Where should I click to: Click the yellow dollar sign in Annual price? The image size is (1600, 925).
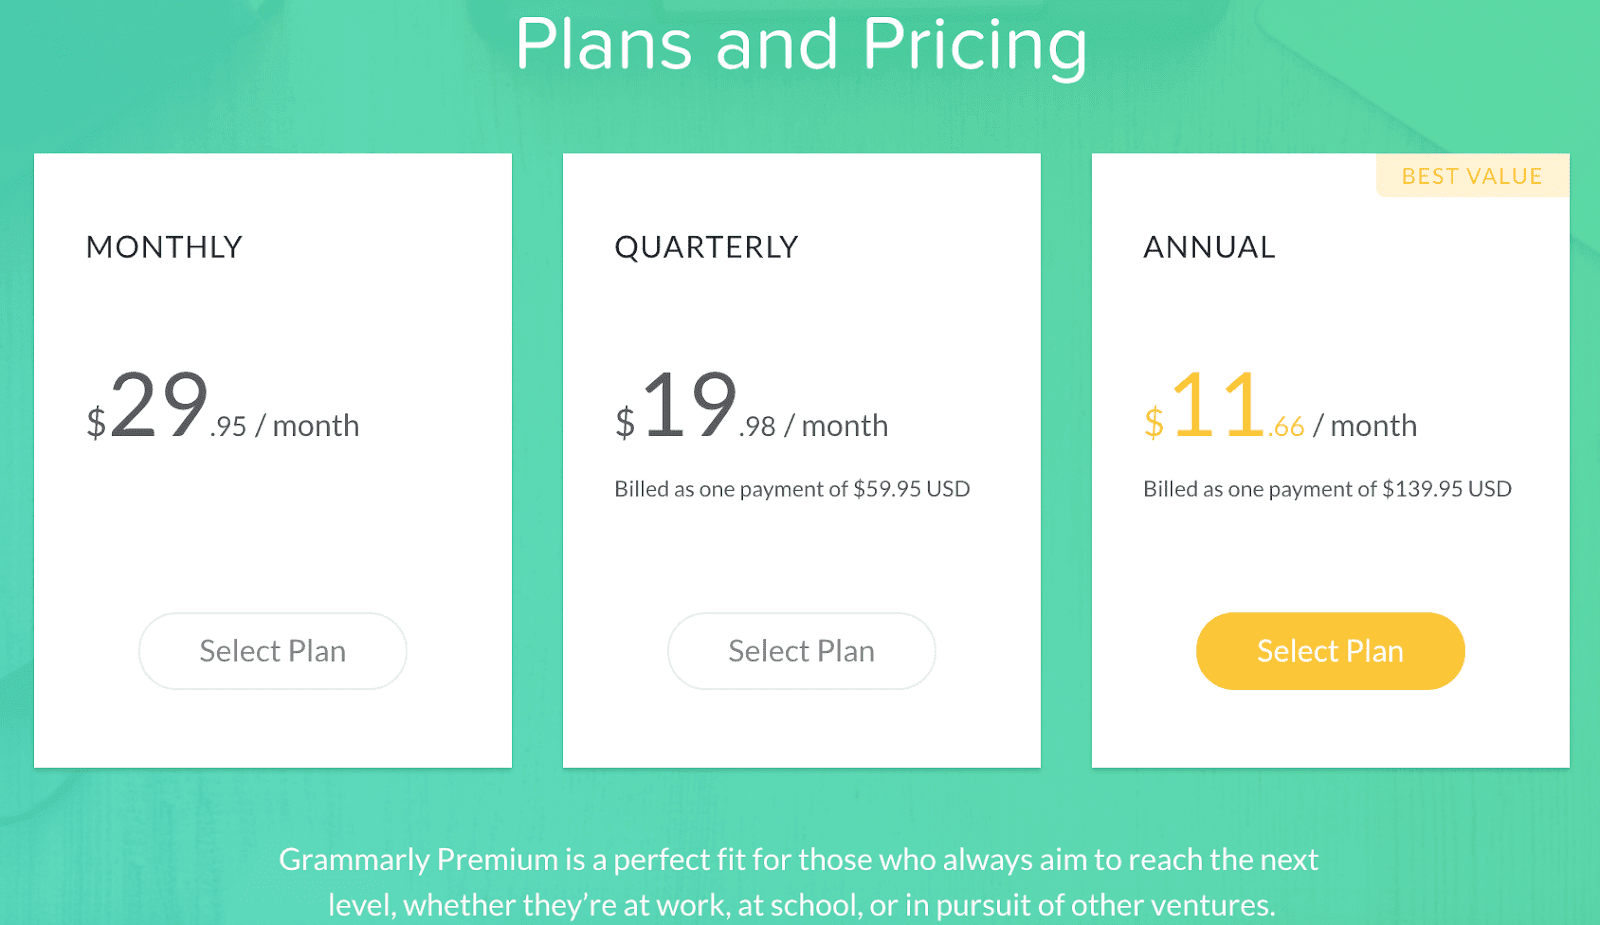[1154, 423]
